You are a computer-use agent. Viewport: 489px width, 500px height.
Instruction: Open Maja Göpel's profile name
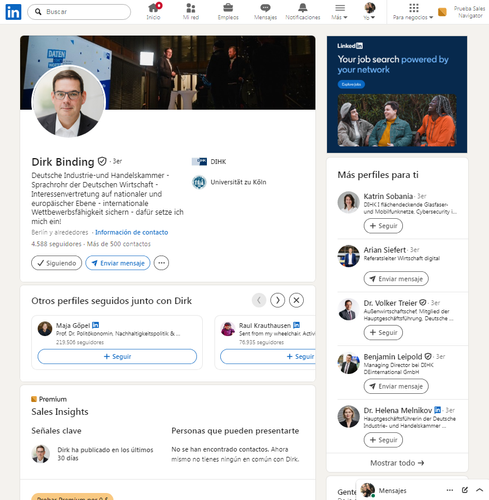click(x=73, y=325)
